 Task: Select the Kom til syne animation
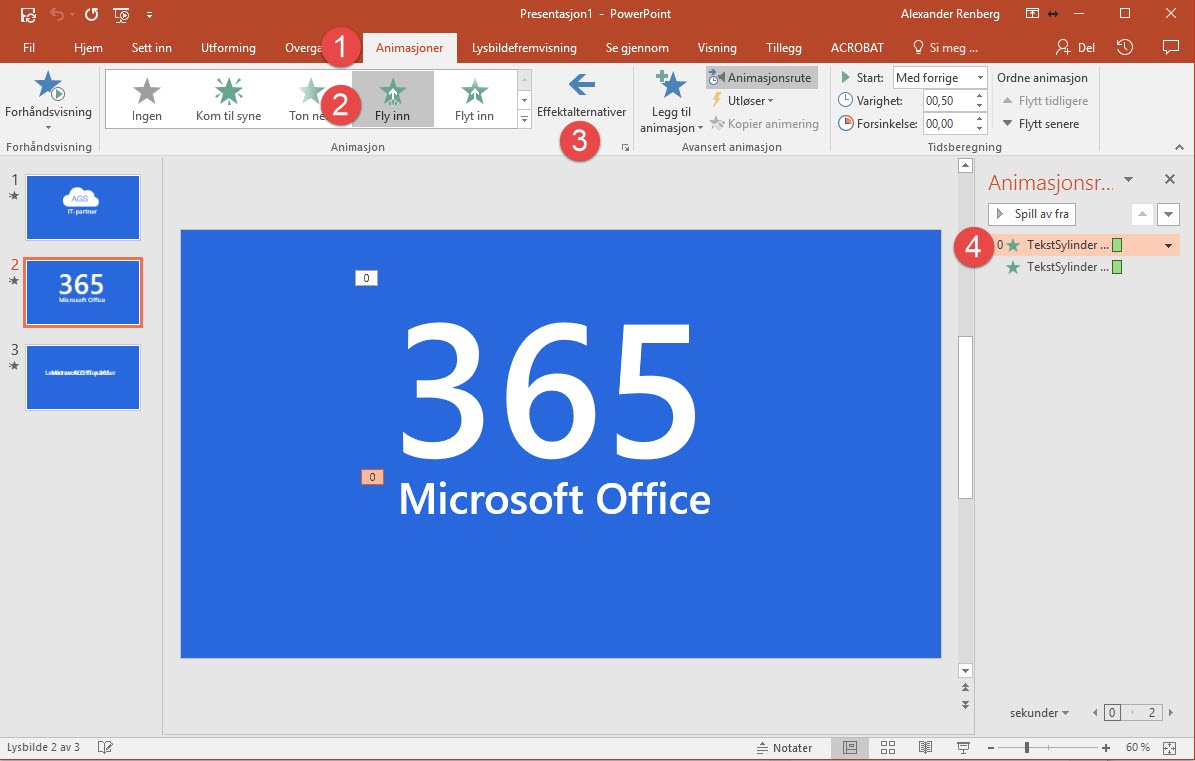click(x=229, y=99)
